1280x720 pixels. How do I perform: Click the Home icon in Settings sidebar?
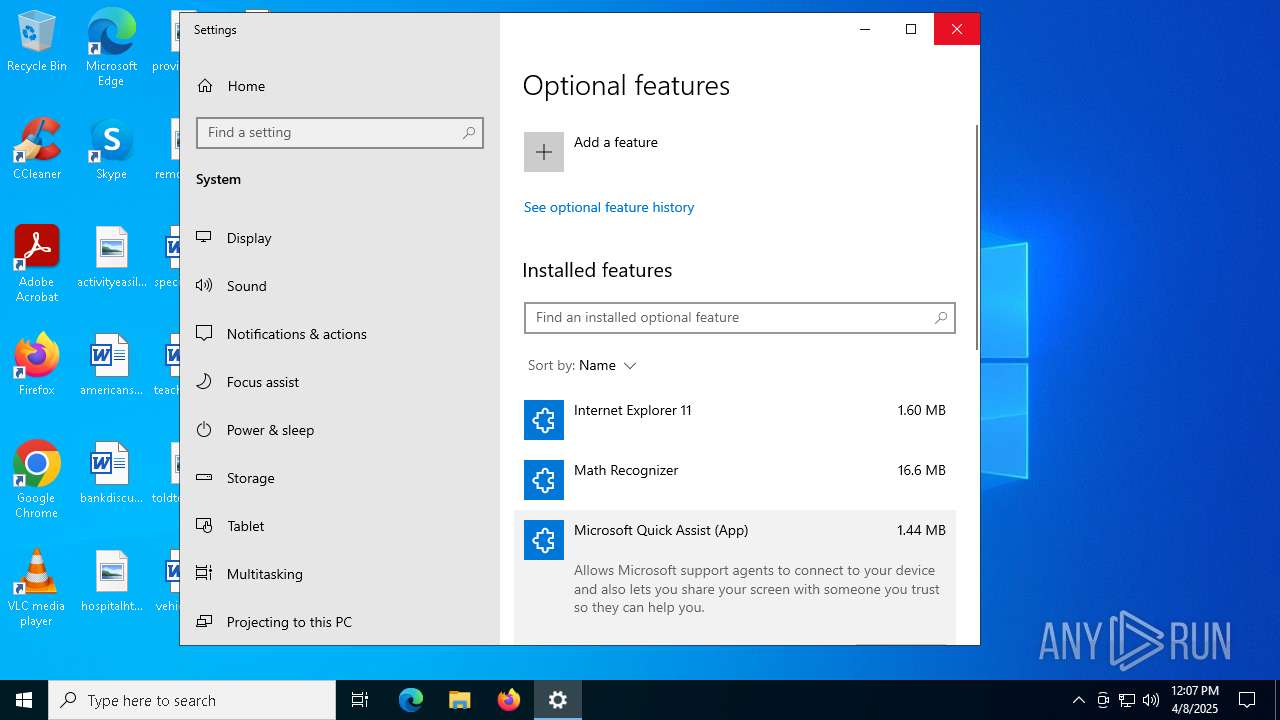[205, 86]
